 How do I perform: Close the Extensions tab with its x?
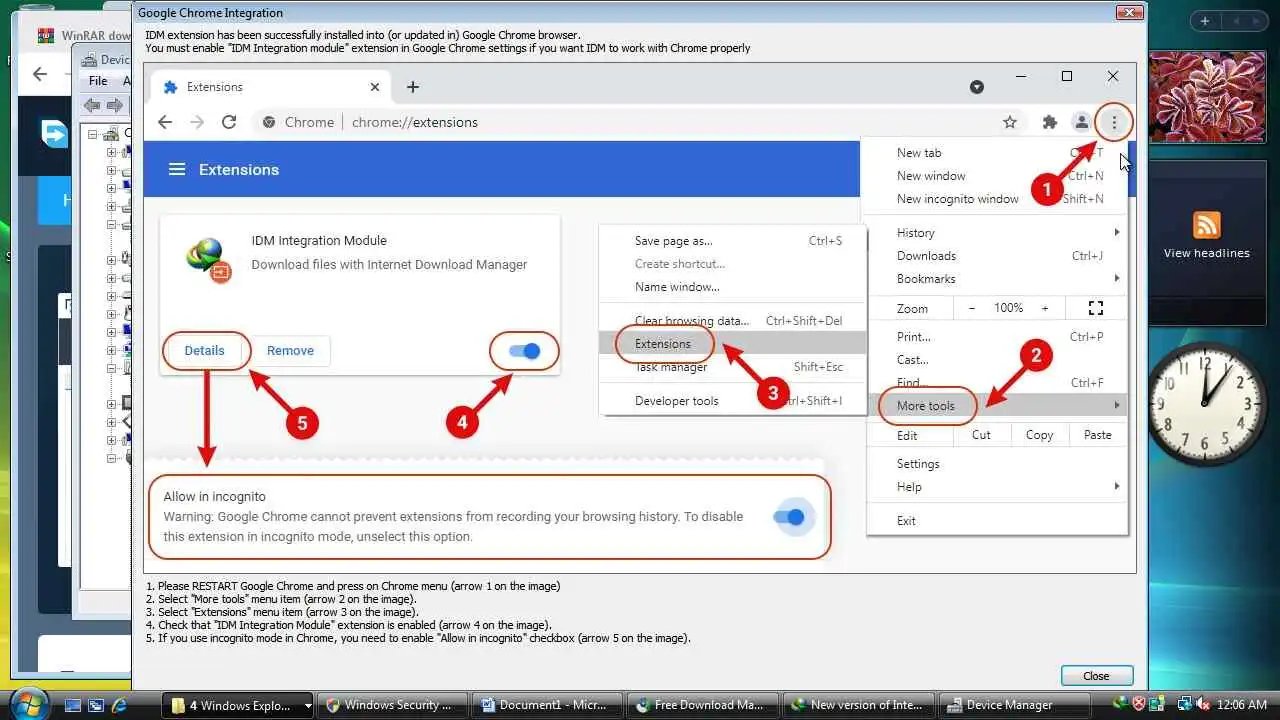coord(375,87)
